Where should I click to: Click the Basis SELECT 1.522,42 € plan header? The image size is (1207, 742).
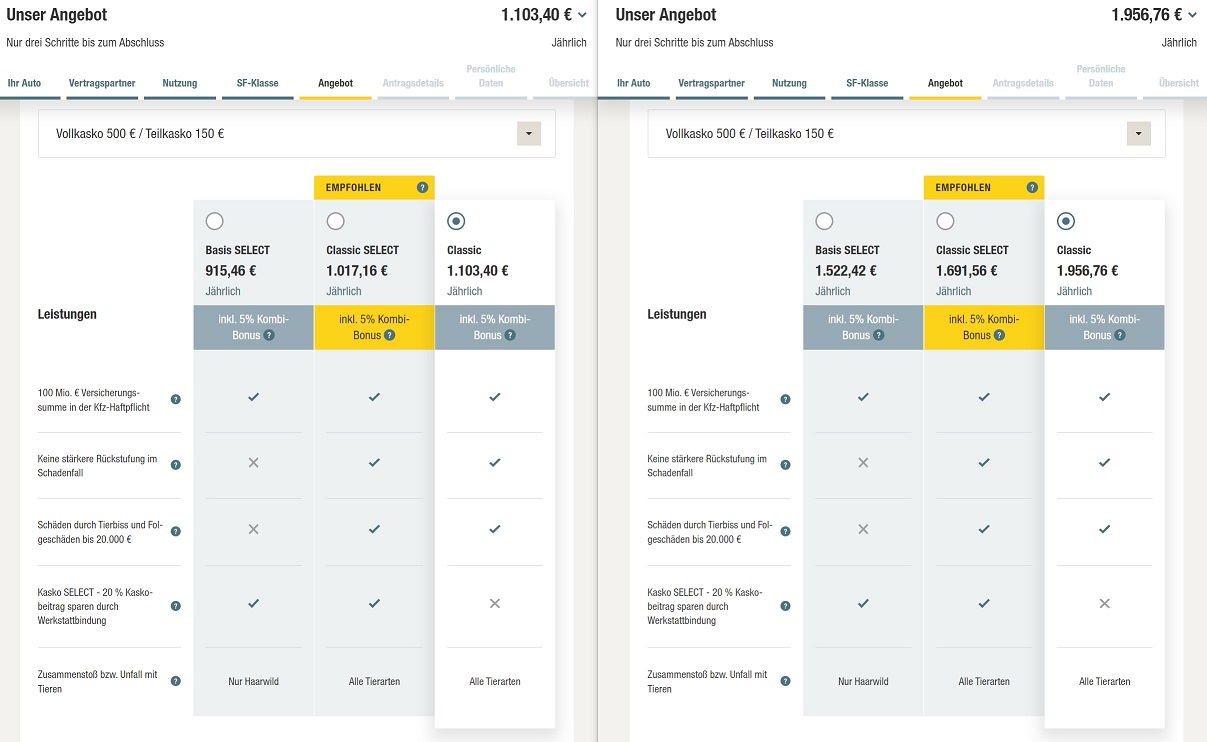[848, 250]
